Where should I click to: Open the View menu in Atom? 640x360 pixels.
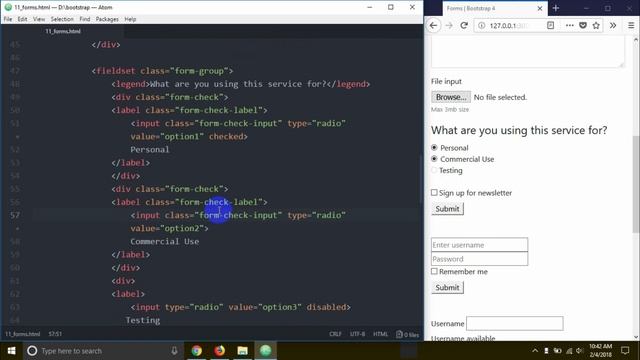click(39, 19)
